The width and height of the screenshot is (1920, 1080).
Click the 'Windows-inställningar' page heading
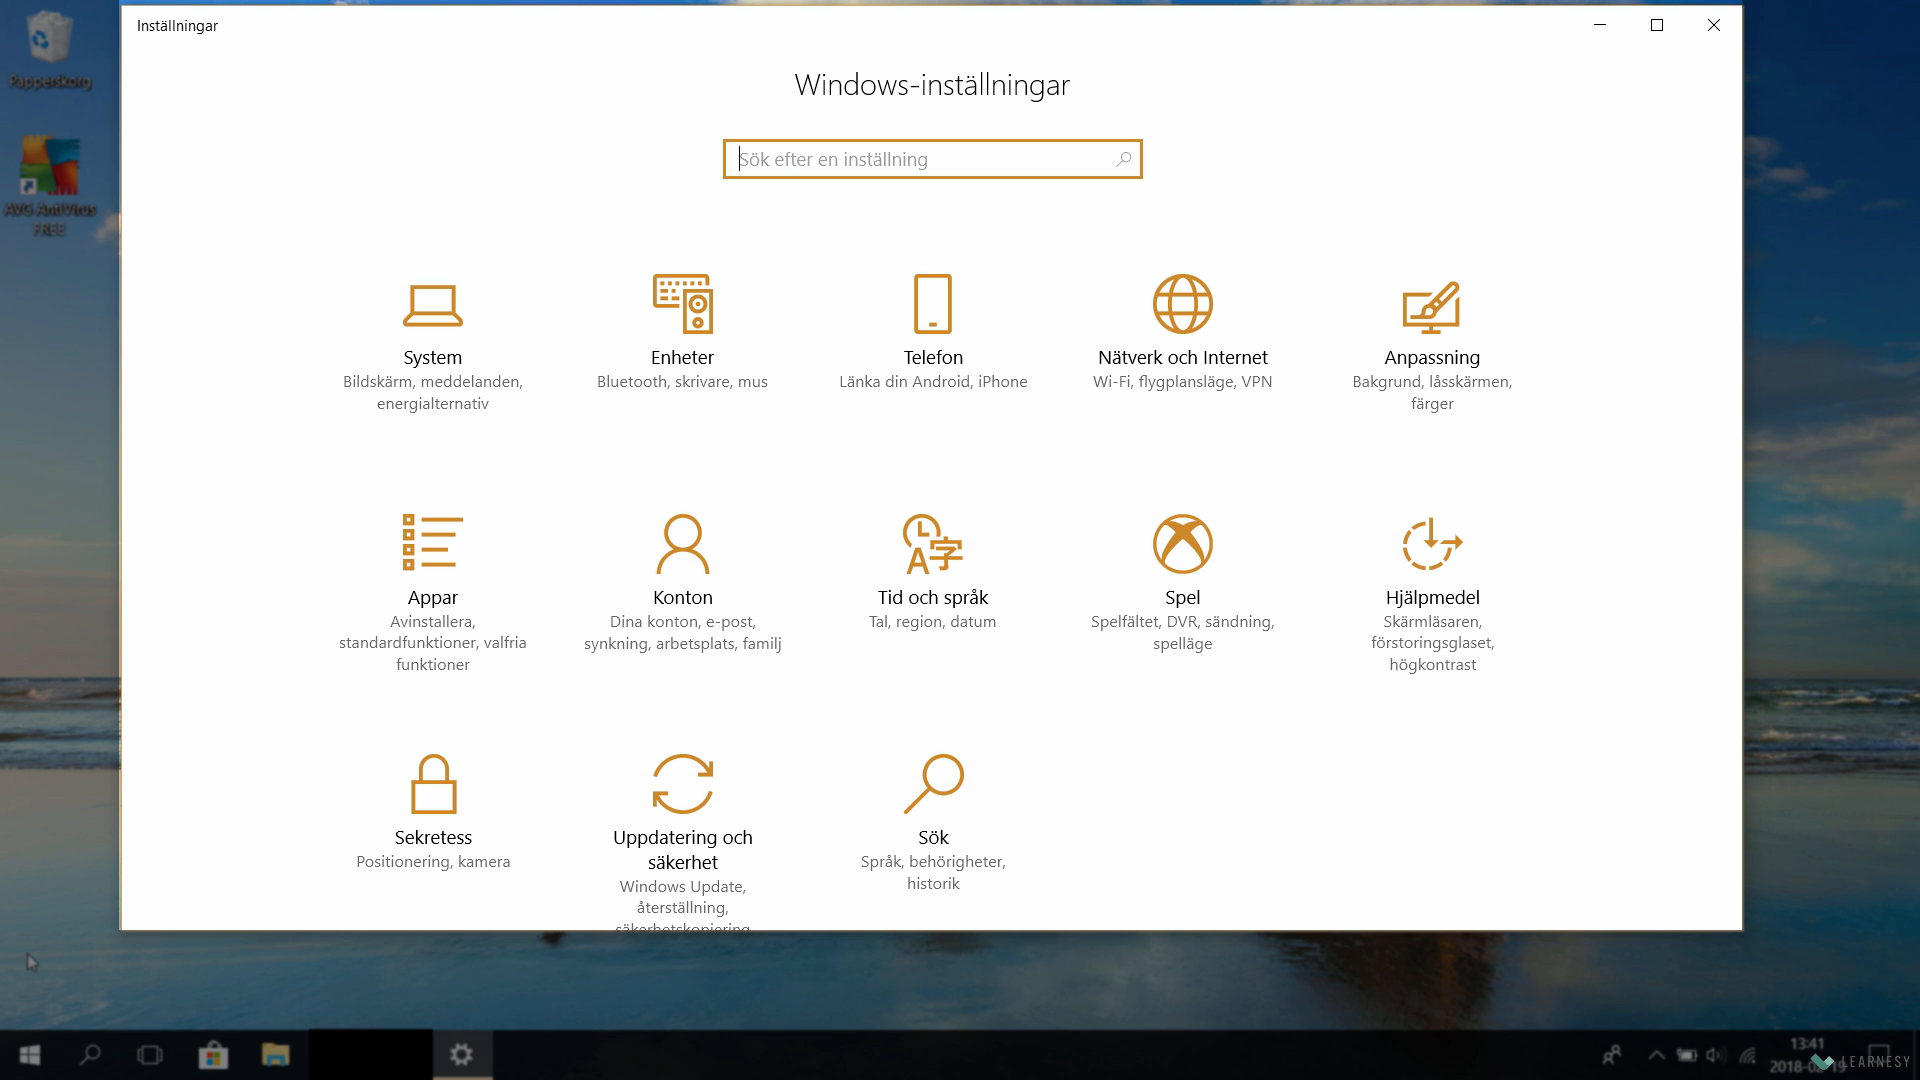(x=932, y=85)
